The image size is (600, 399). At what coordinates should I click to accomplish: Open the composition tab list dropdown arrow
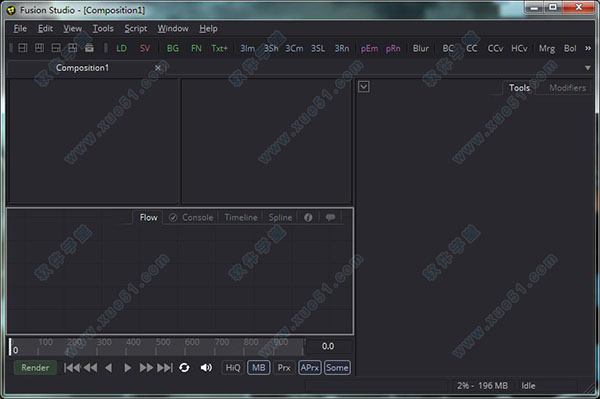pyautogui.click(x=587, y=68)
